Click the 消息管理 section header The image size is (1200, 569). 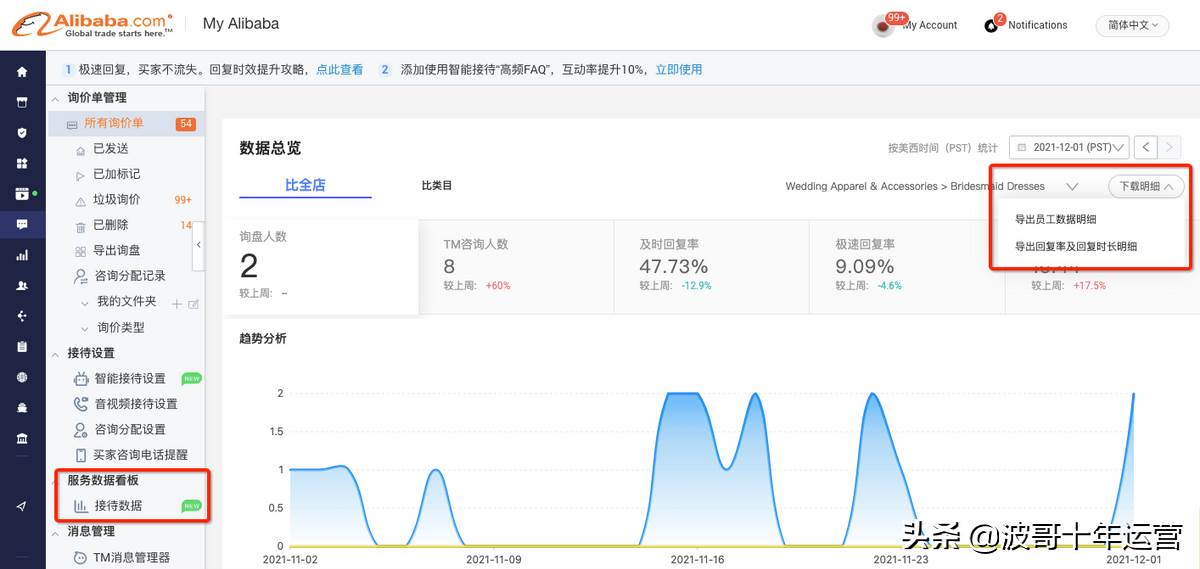tap(91, 533)
